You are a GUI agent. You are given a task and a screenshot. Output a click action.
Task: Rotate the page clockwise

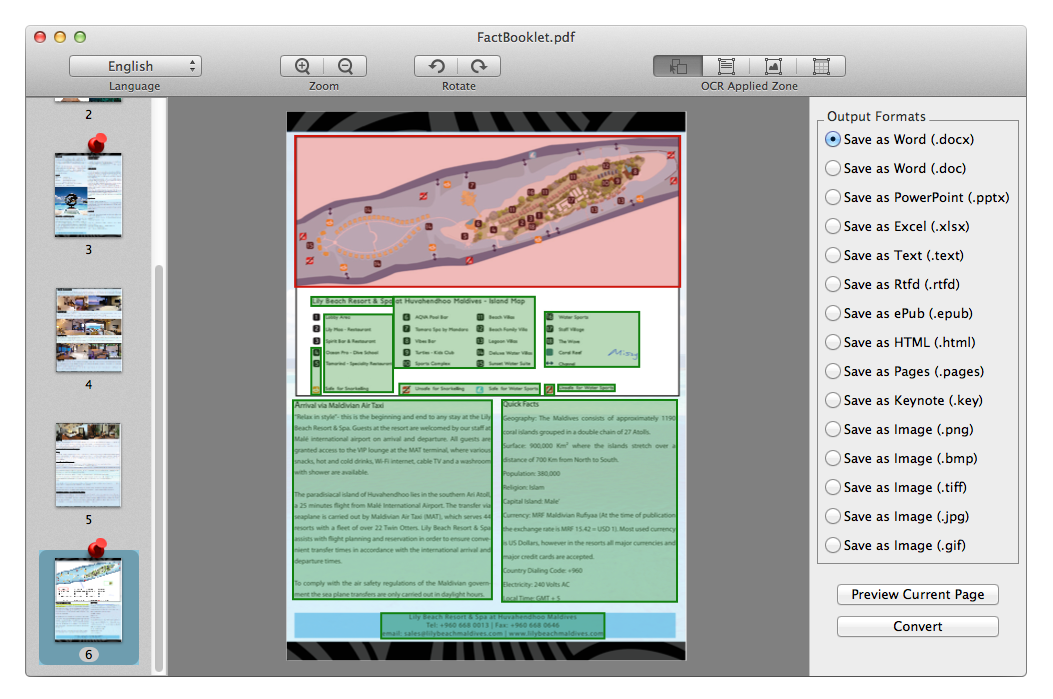click(479, 66)
